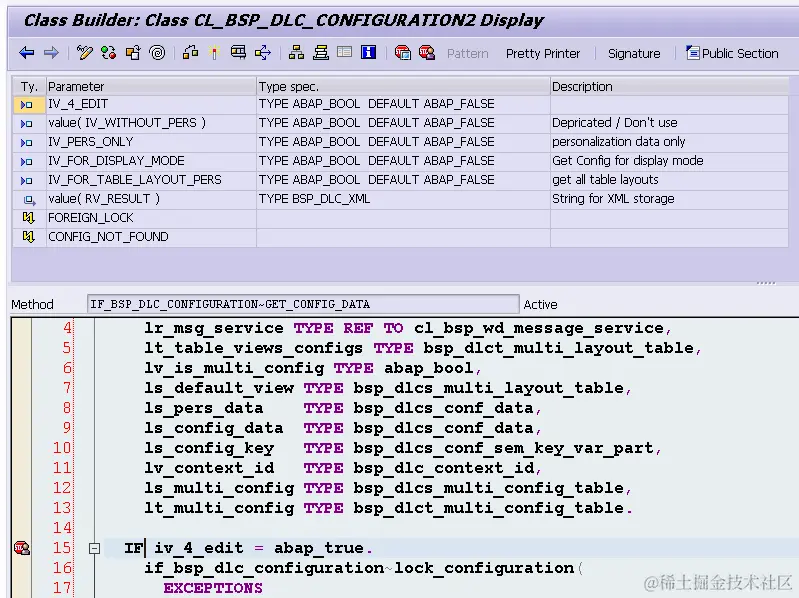
Task: Go back using the left arrow toolbar icon
Action: click(x=26, y=52)
